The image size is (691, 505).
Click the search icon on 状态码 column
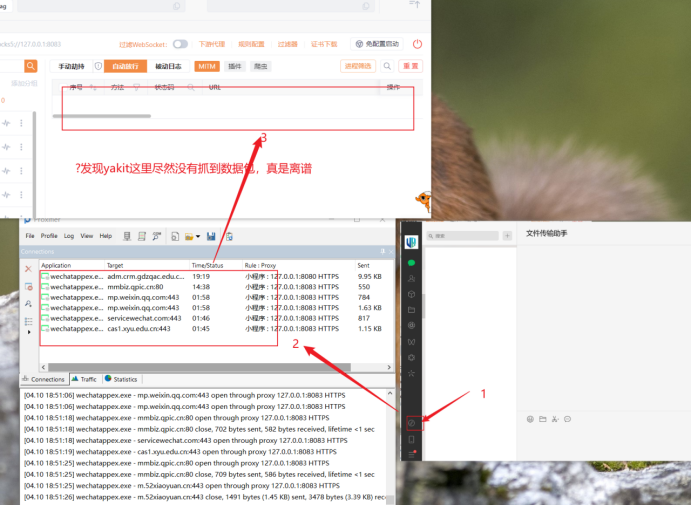191,87
